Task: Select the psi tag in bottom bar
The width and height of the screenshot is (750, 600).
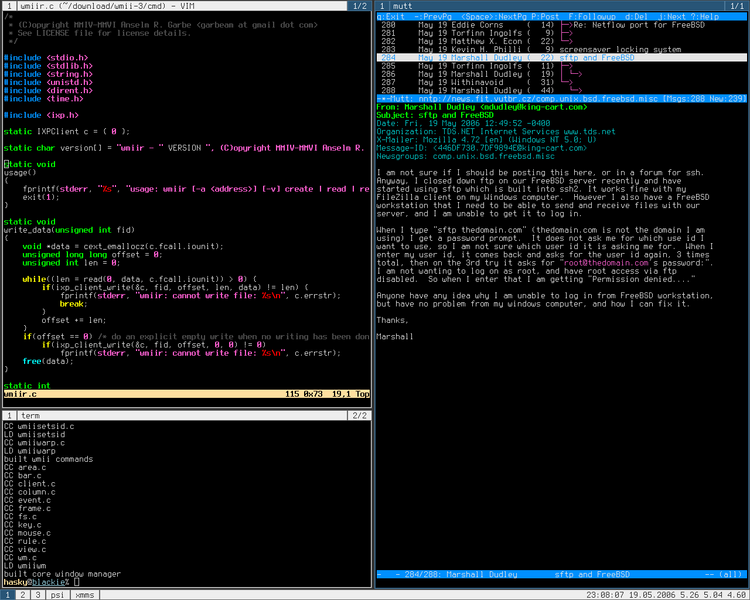Action: 57,595
